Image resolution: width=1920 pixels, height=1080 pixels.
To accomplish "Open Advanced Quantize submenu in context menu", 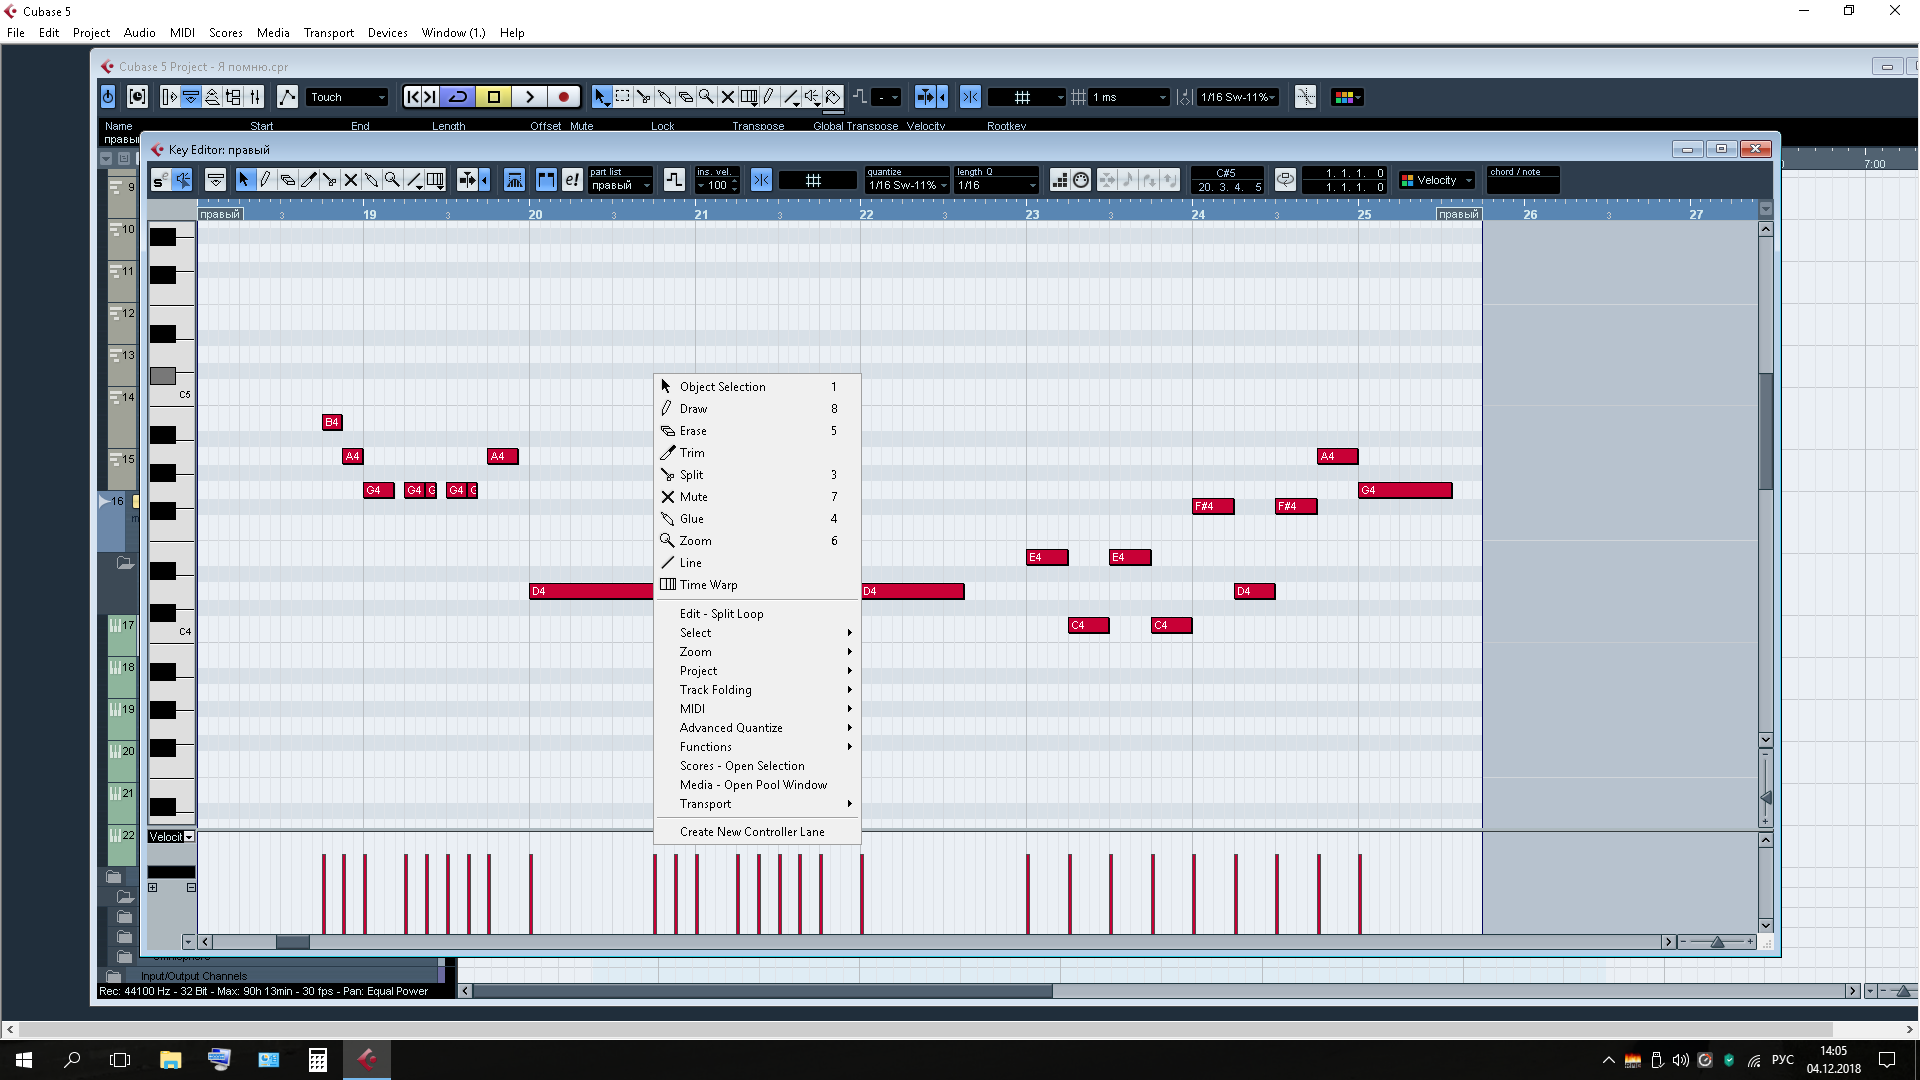I will pyautogui.click(x=731, y=728).
